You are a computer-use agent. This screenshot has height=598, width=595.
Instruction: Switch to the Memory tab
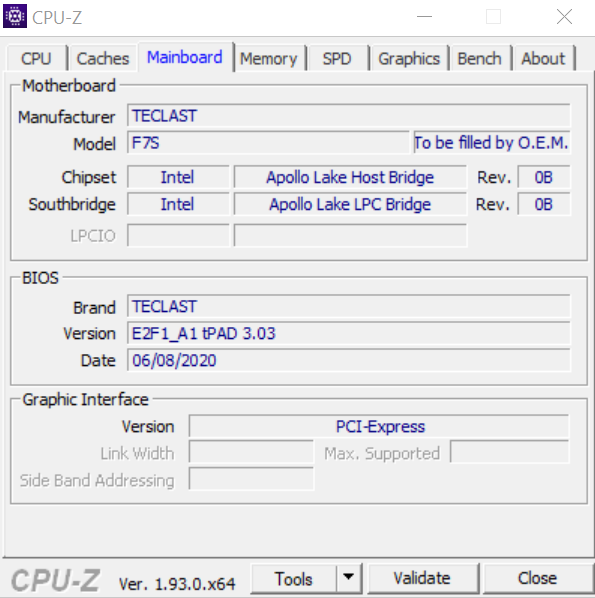269,59
